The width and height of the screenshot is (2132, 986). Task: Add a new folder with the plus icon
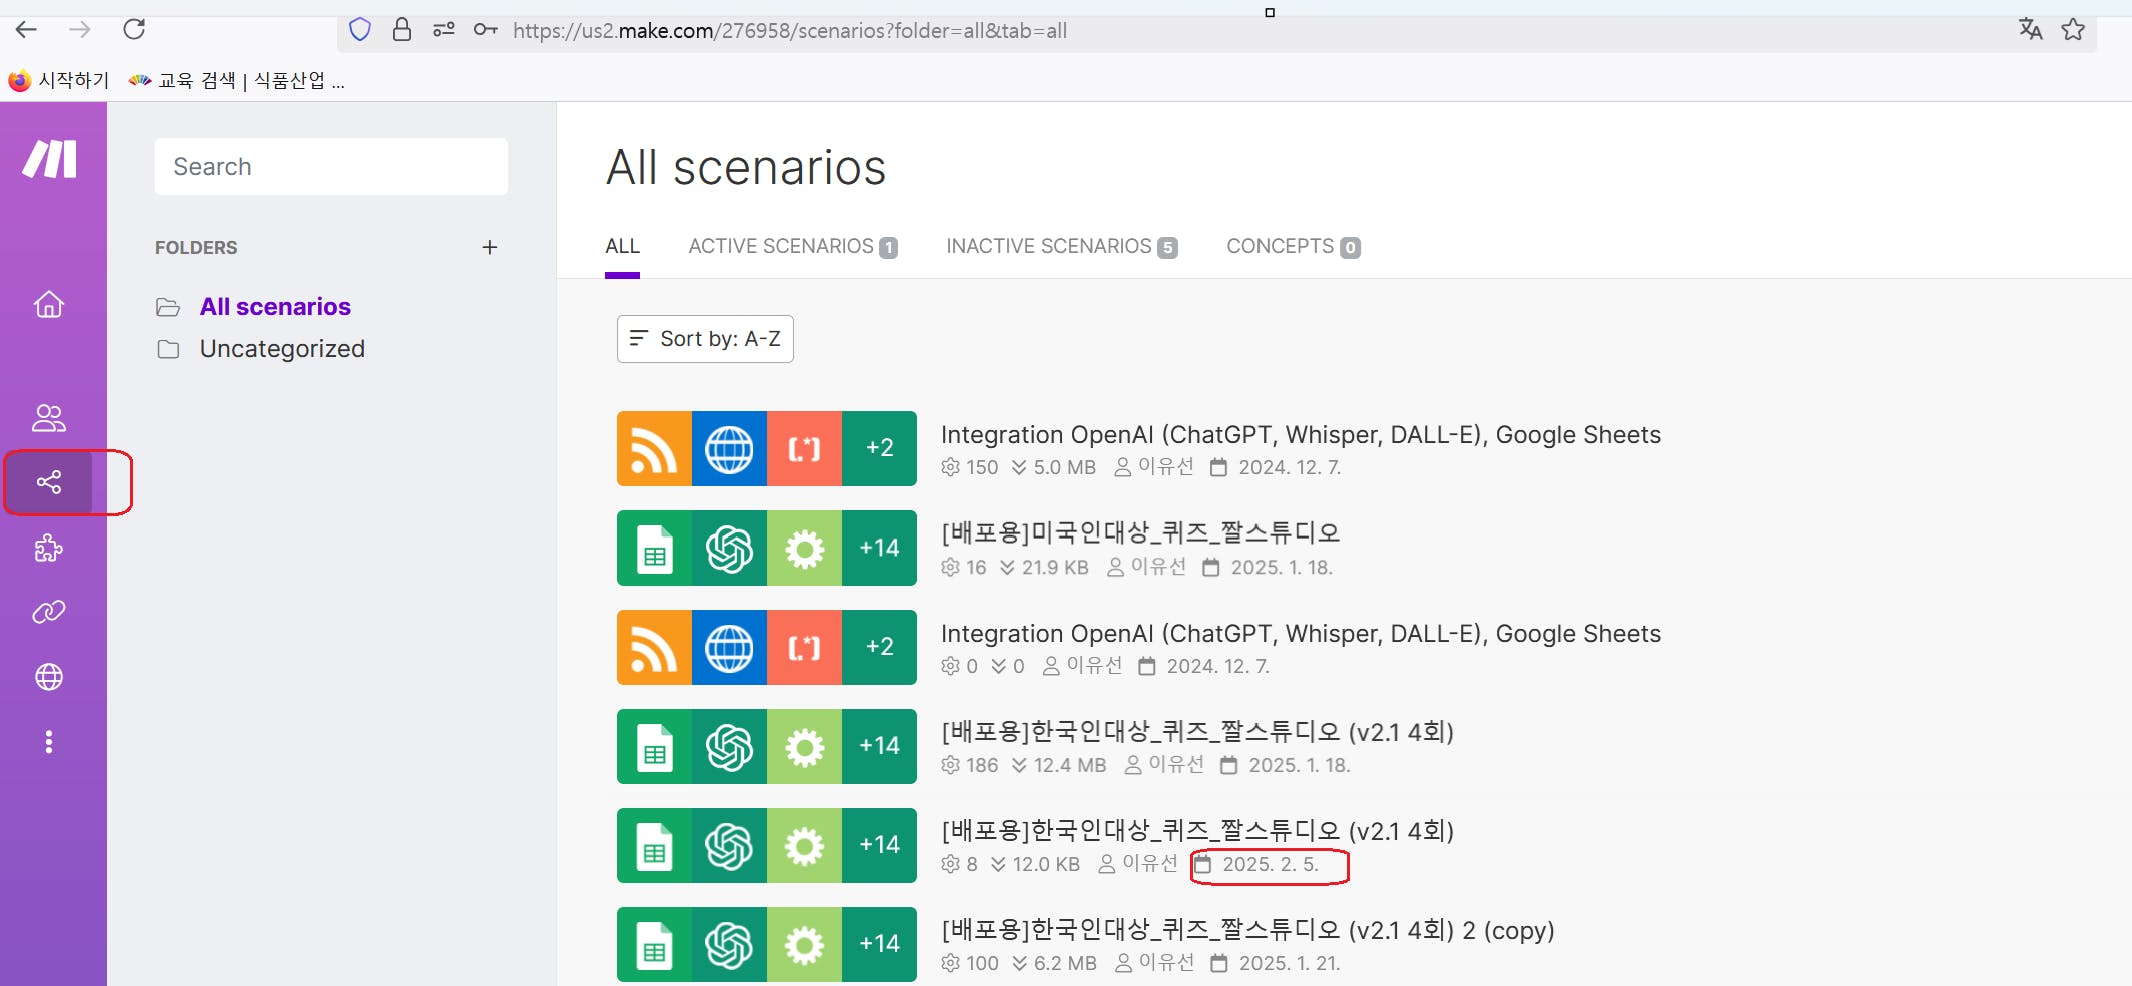click(490, 247)
